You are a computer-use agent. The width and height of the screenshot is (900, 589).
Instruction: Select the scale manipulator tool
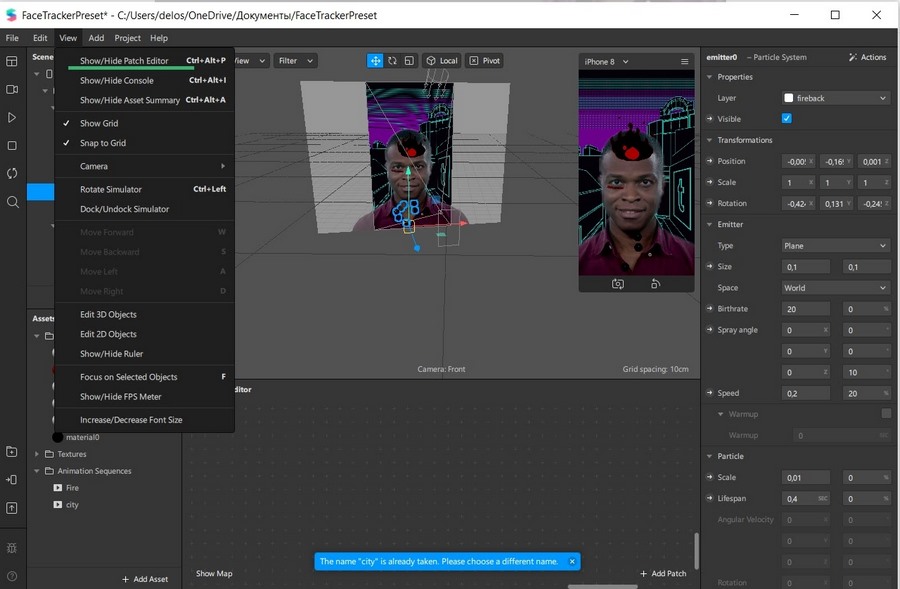tap(409, 61)
